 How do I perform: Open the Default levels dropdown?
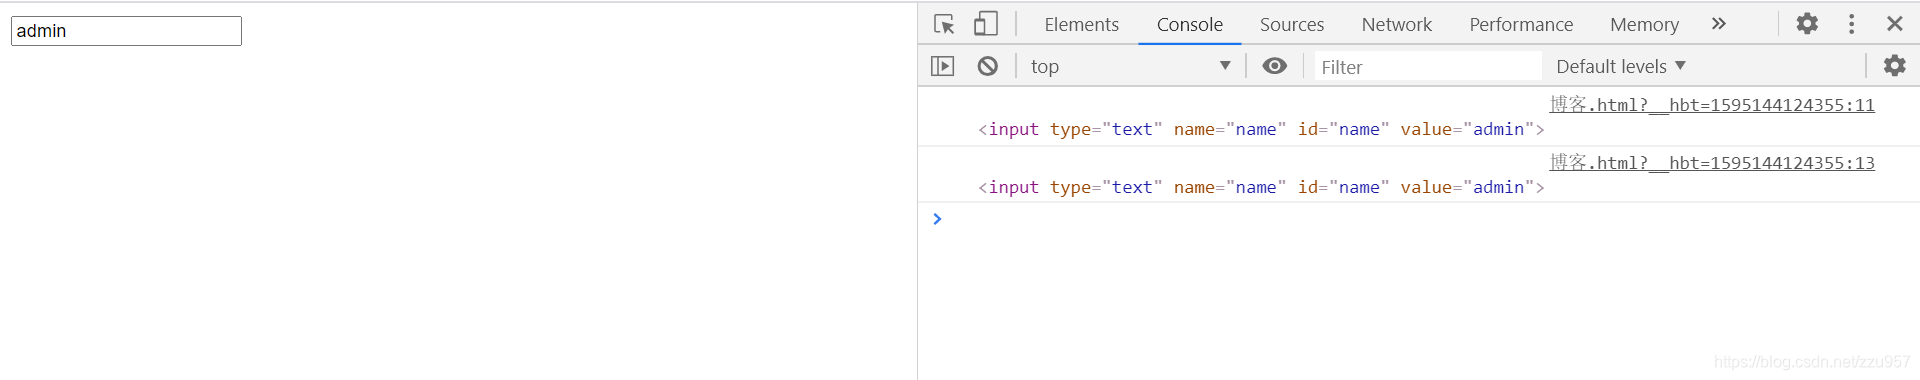coord(1621,66)
